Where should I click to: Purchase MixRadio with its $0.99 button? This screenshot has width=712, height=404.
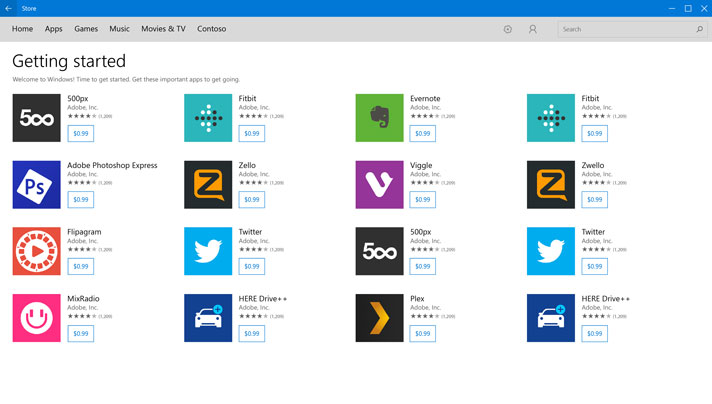(81, 334)
